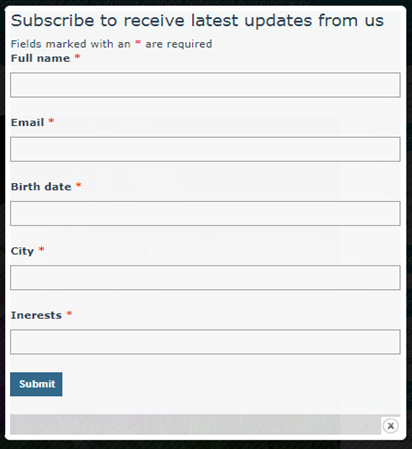Focus the Full name input field
412x449 pixels.
tap(205, 85)
